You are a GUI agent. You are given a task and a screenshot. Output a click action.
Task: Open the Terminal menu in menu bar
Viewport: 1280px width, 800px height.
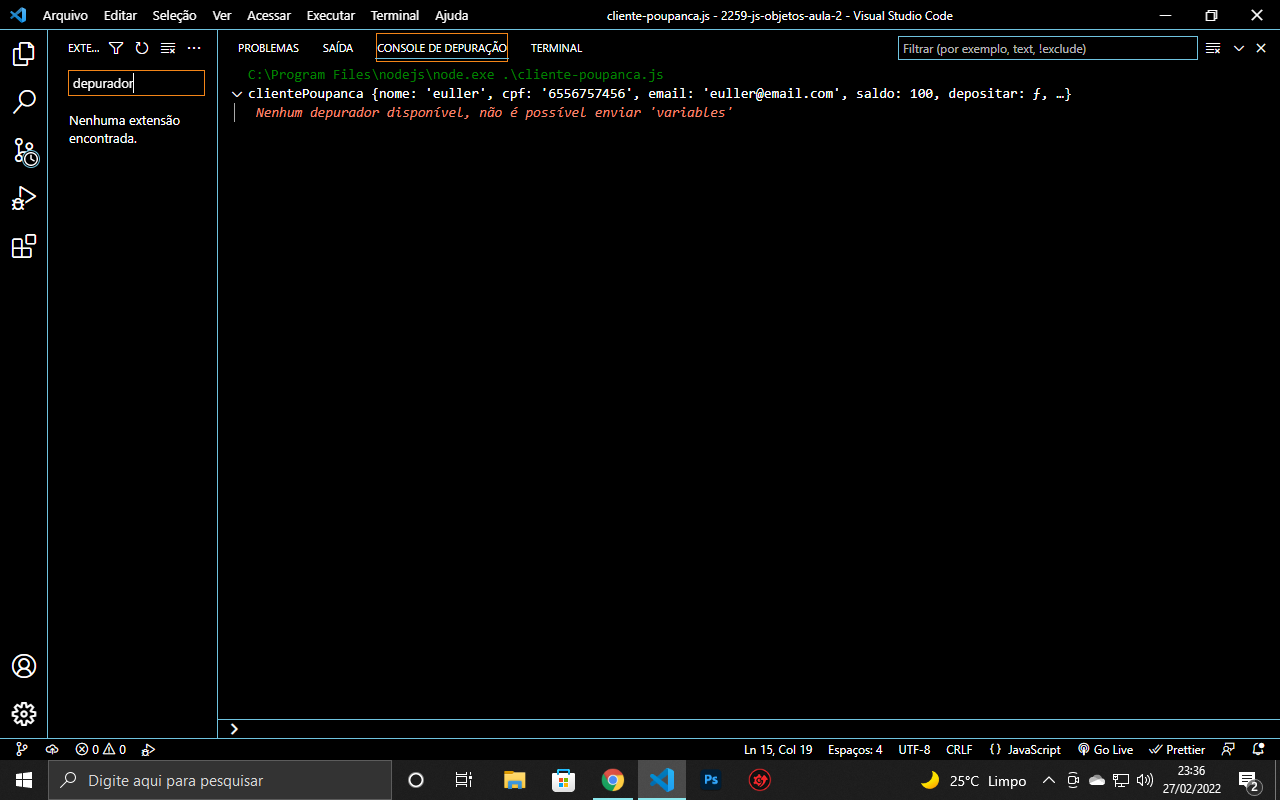coord(395,15)
